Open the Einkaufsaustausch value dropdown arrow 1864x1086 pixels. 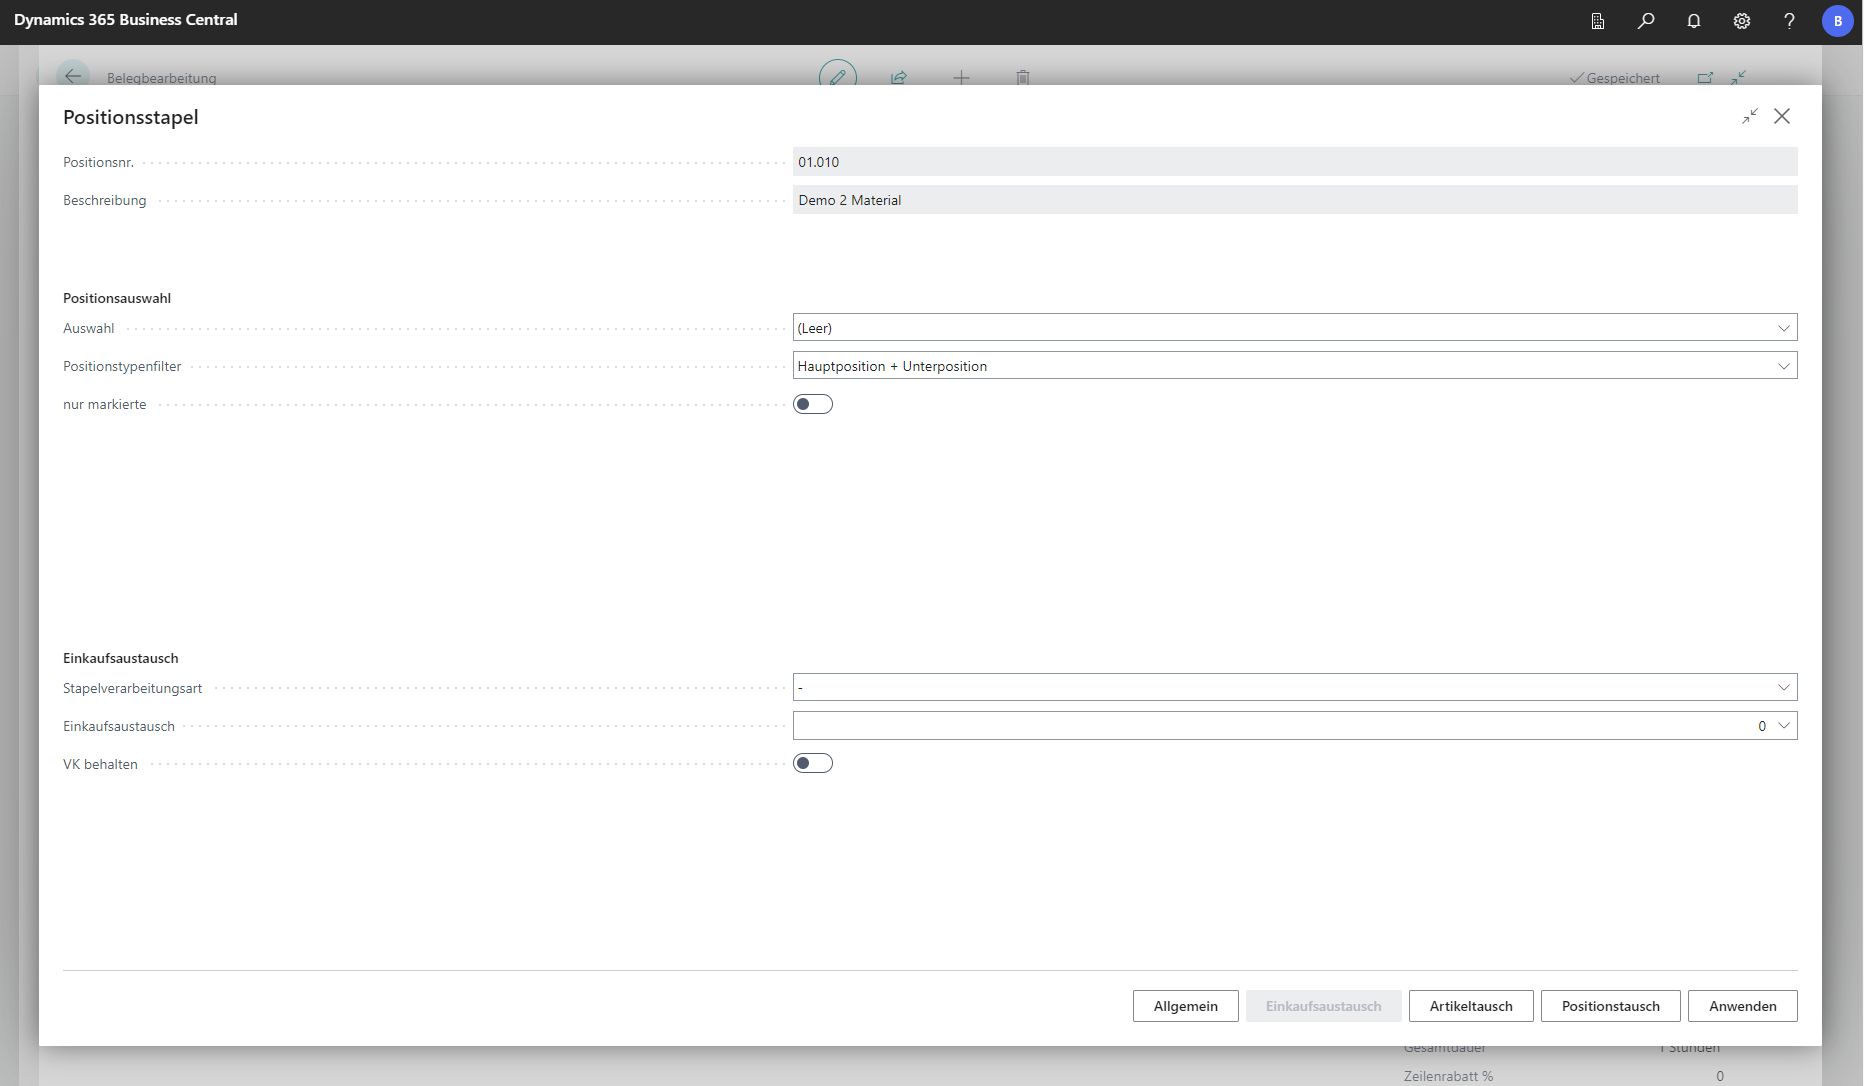pyautogui.click(x=1783, y=725)
